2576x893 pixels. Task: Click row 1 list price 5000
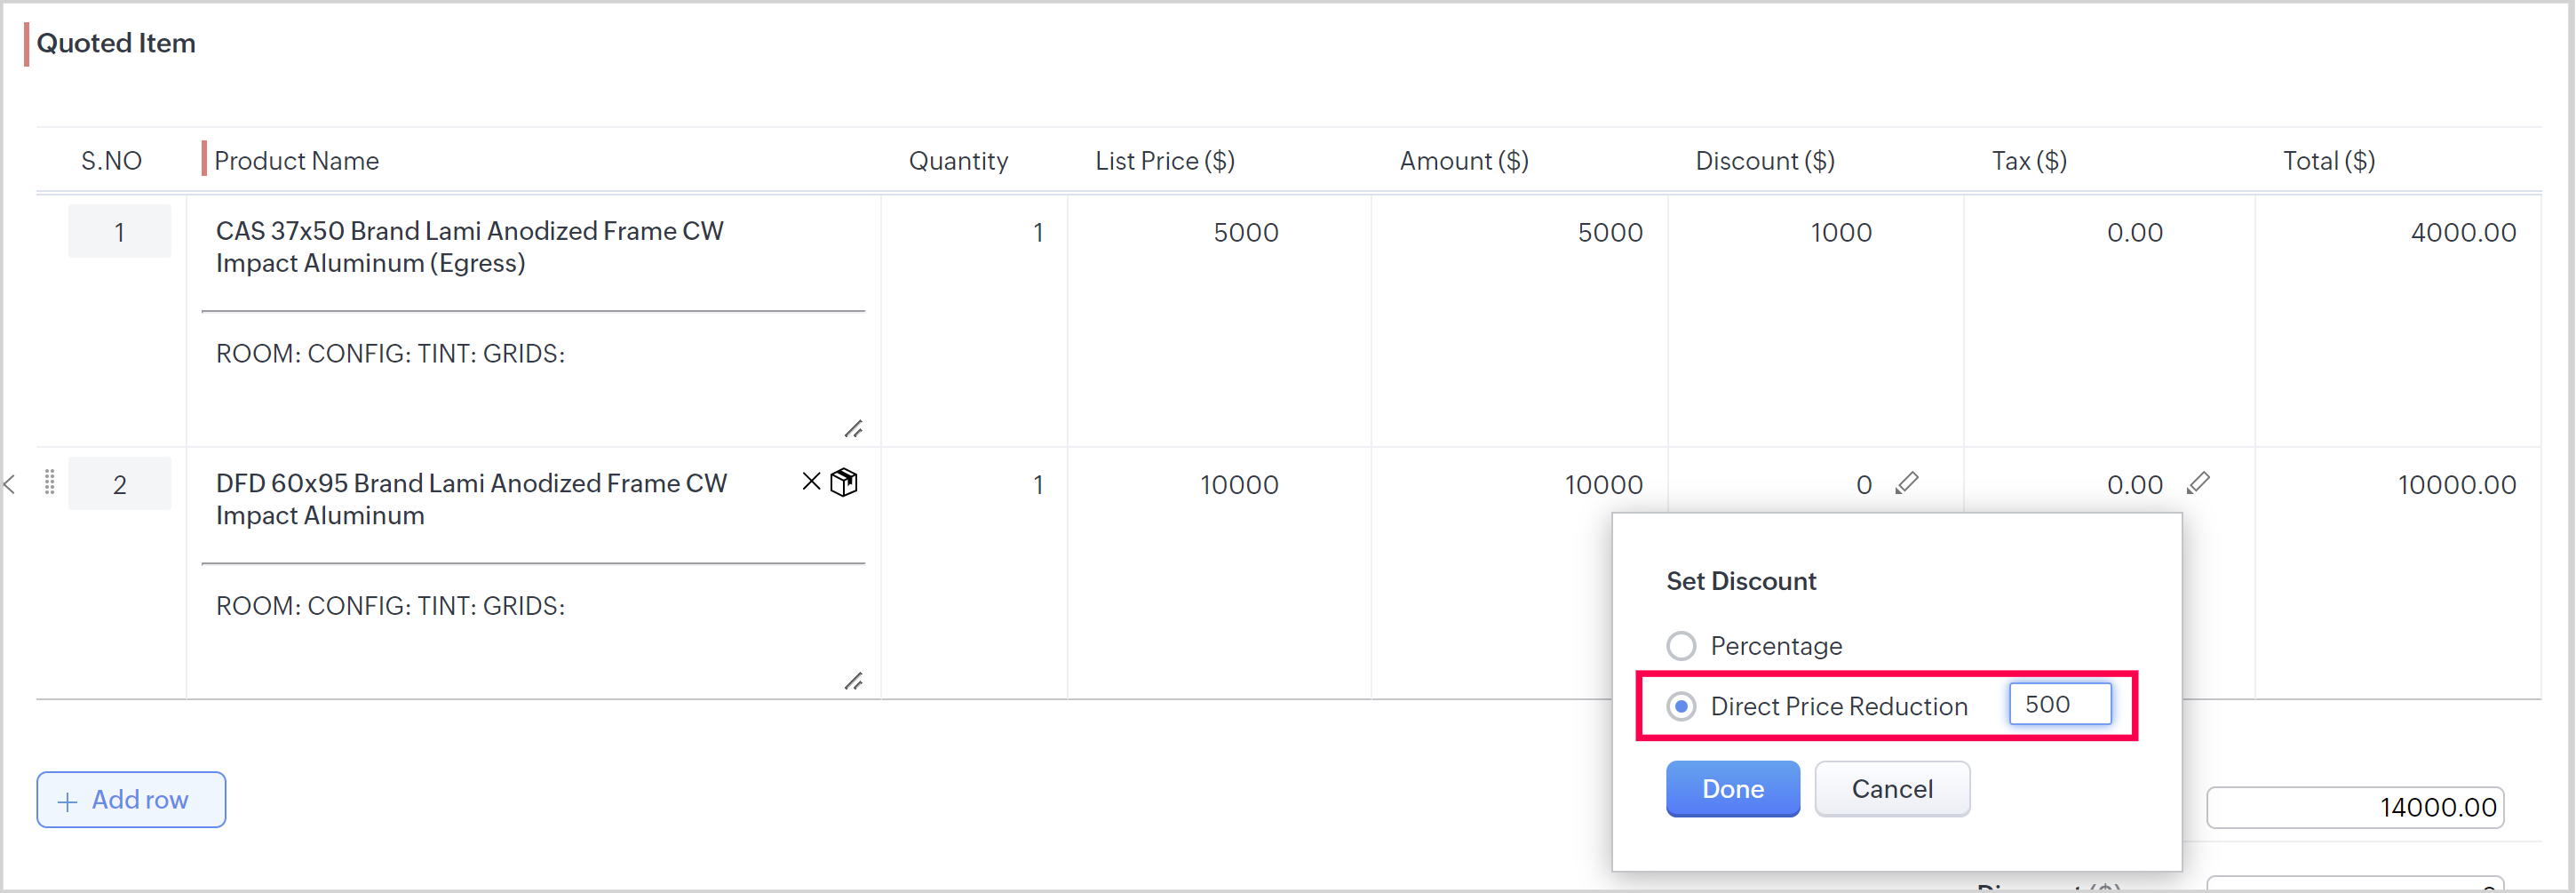point(1245,233)
